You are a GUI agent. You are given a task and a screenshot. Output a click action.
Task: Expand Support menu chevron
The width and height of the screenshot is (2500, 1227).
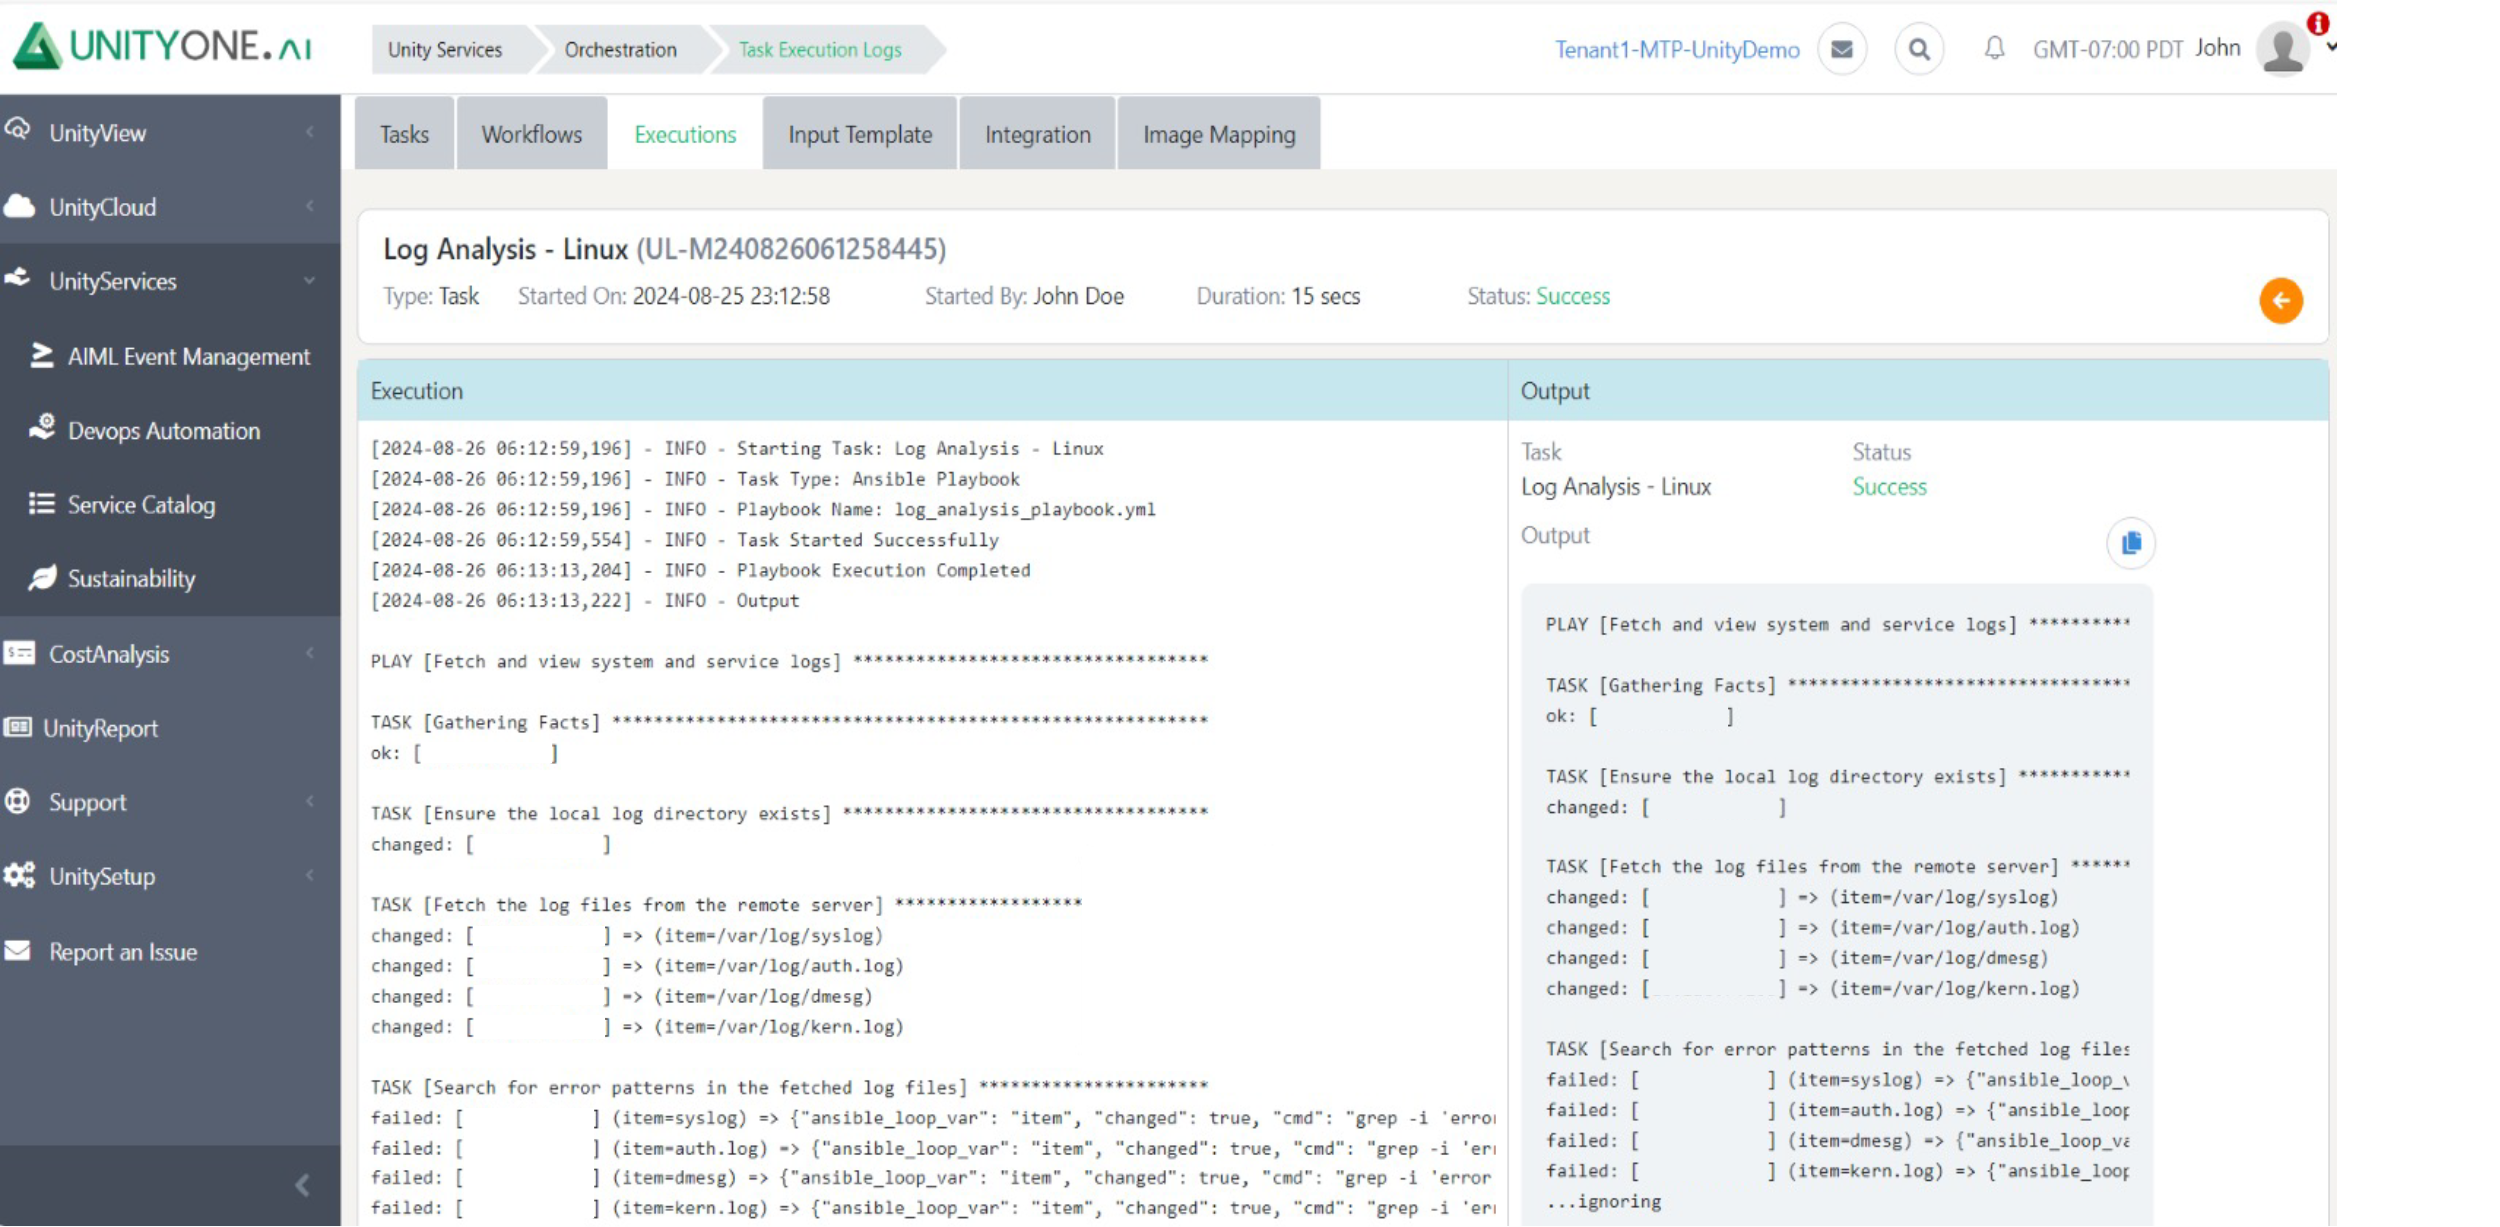pyautogui.click(x=310, y=800)
